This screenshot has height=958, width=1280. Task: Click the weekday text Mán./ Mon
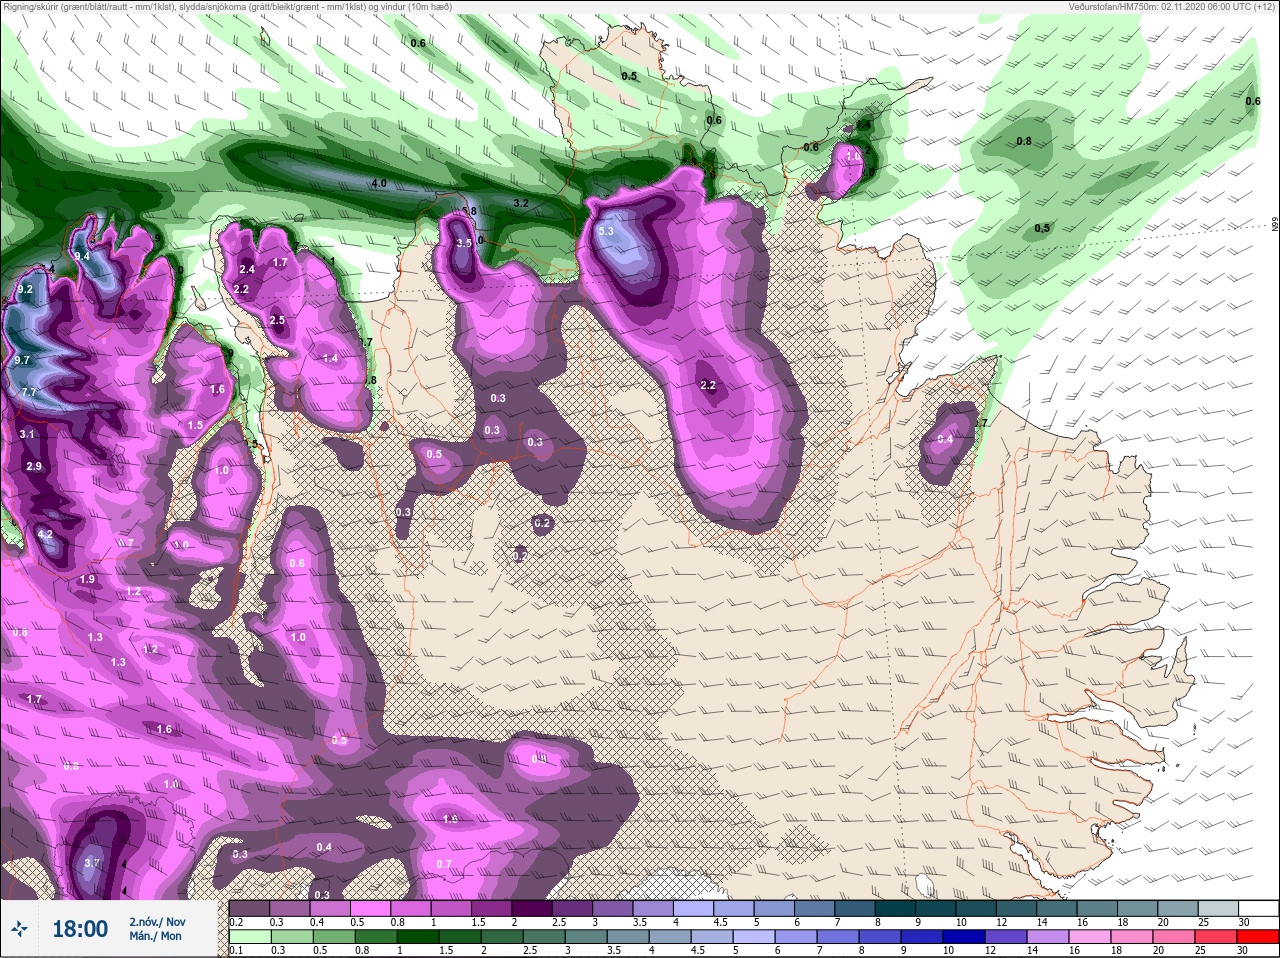[x=156, y=936]
